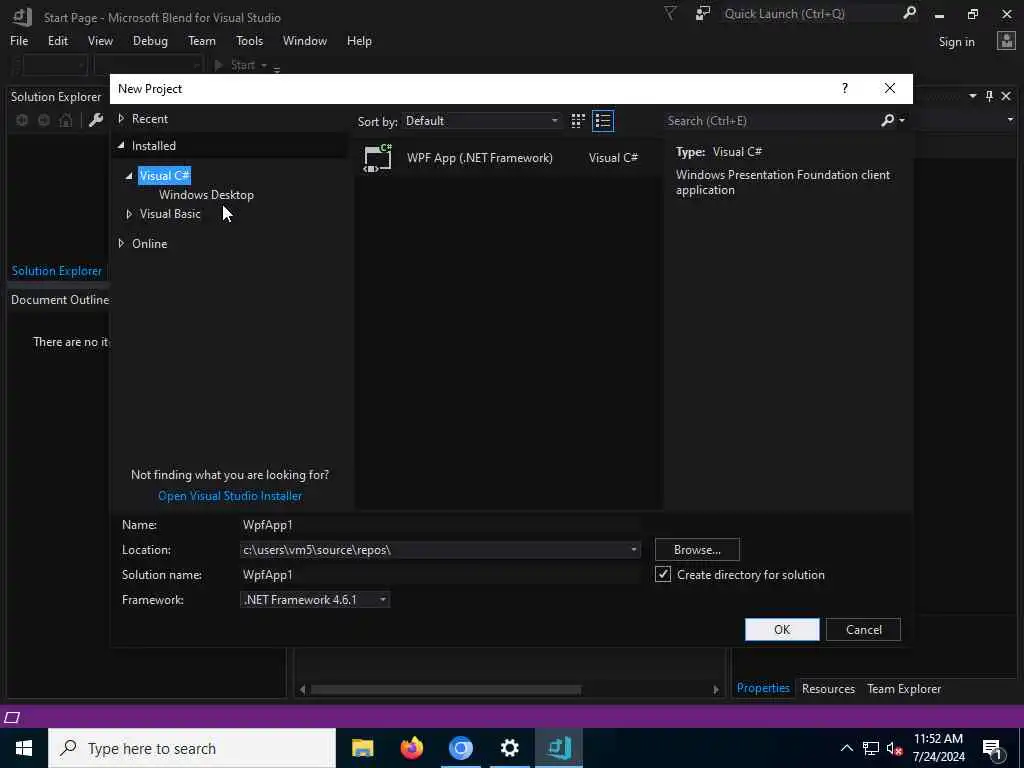Click the Quick Launch search box
Screen dimensions: 1024x768
click(810, 14)
